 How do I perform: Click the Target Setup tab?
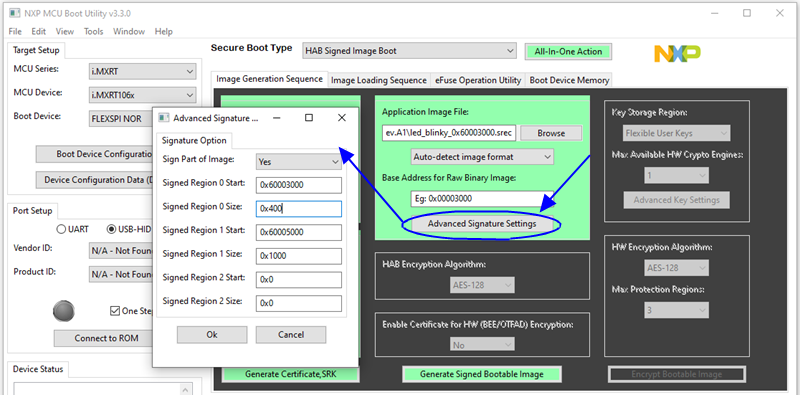click(36, 50)
